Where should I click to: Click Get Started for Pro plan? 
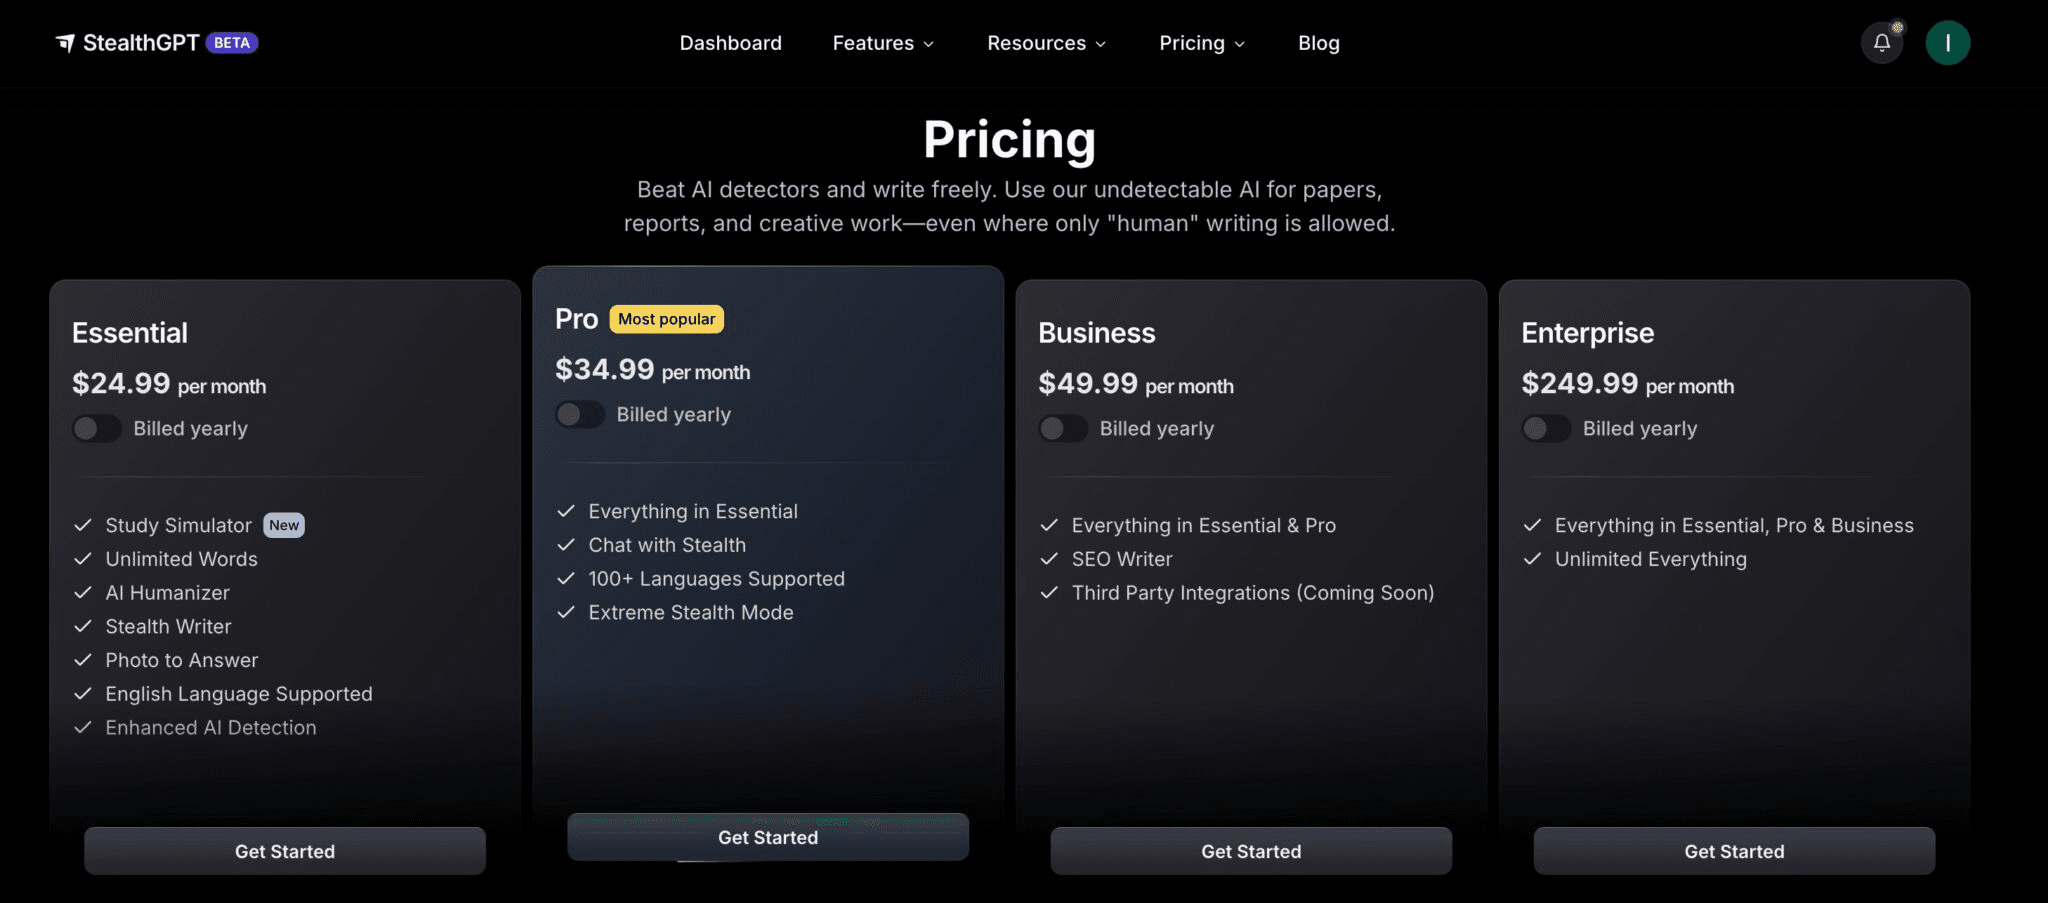tap(768, 837)
